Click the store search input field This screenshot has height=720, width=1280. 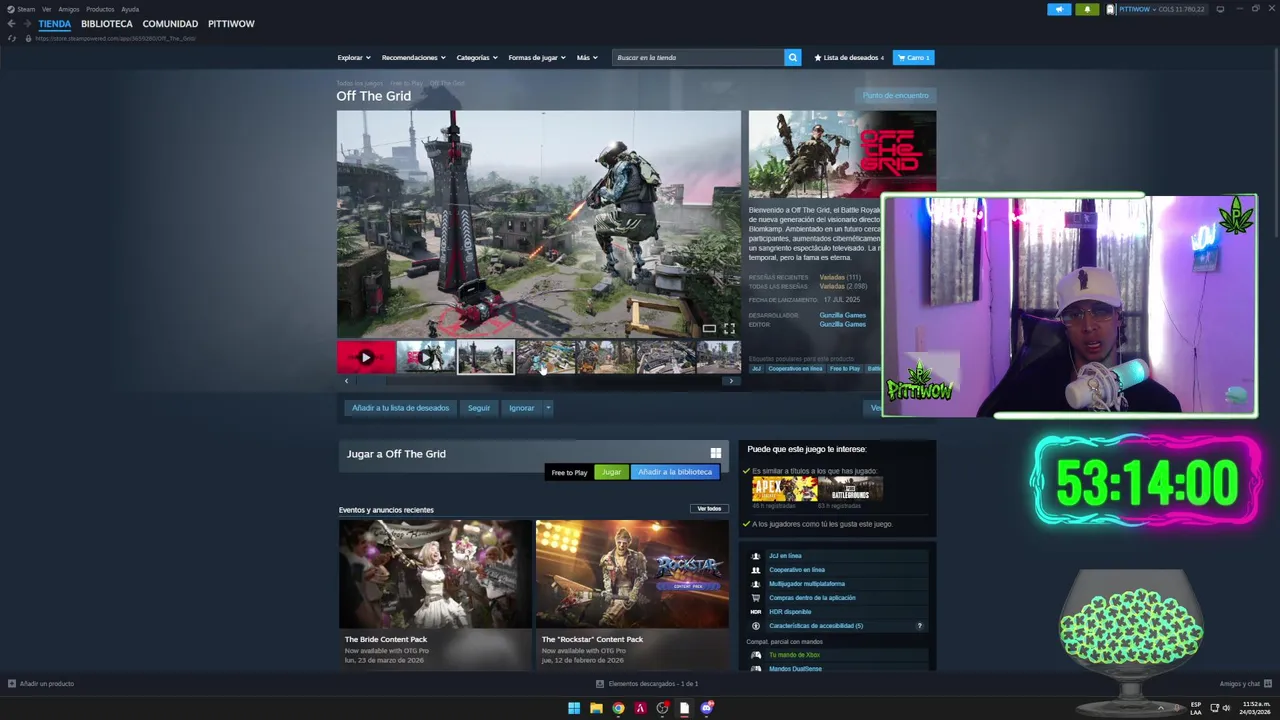pyautogui.click(x=698, y=58)
